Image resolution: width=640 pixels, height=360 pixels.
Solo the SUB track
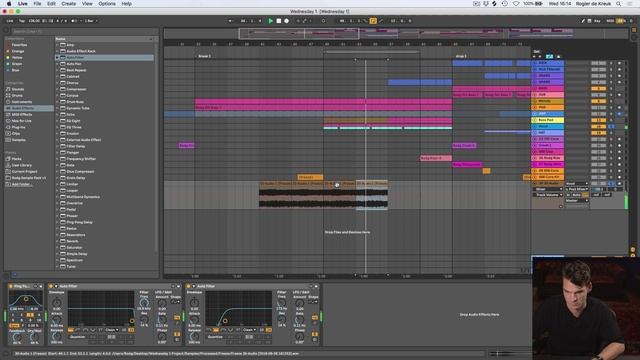(611, 95)
